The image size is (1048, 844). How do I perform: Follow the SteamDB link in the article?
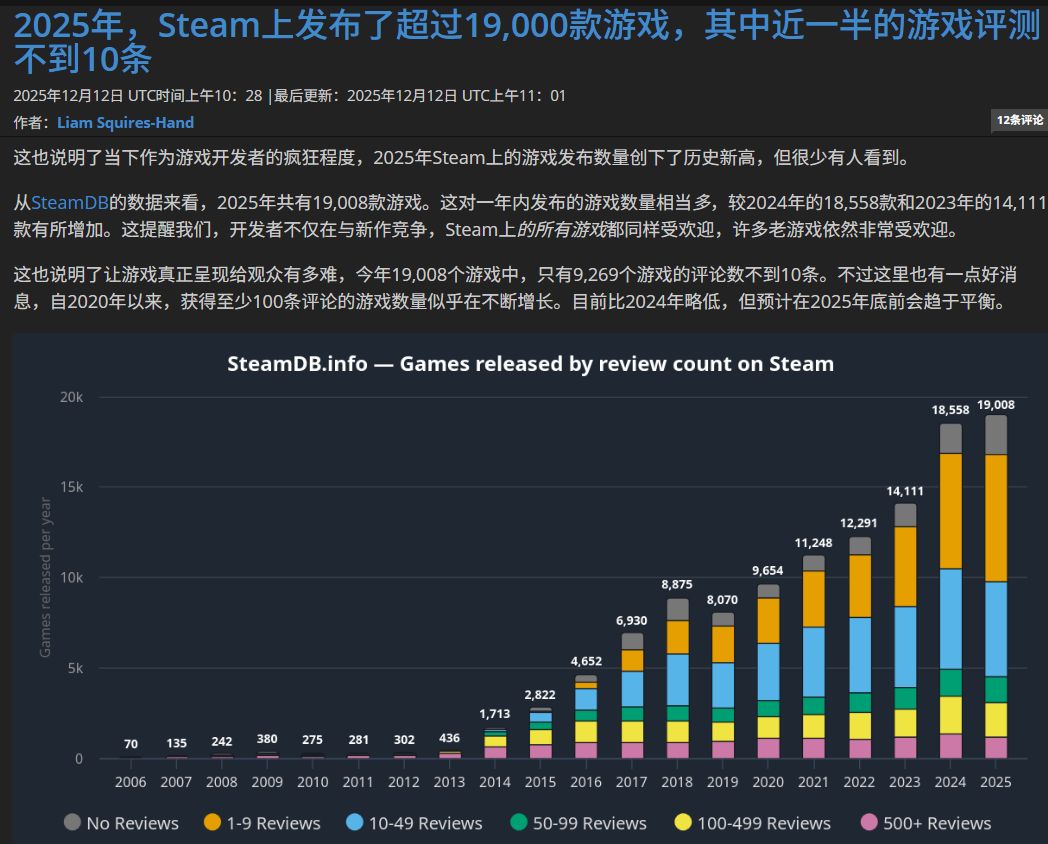point(70,202)
